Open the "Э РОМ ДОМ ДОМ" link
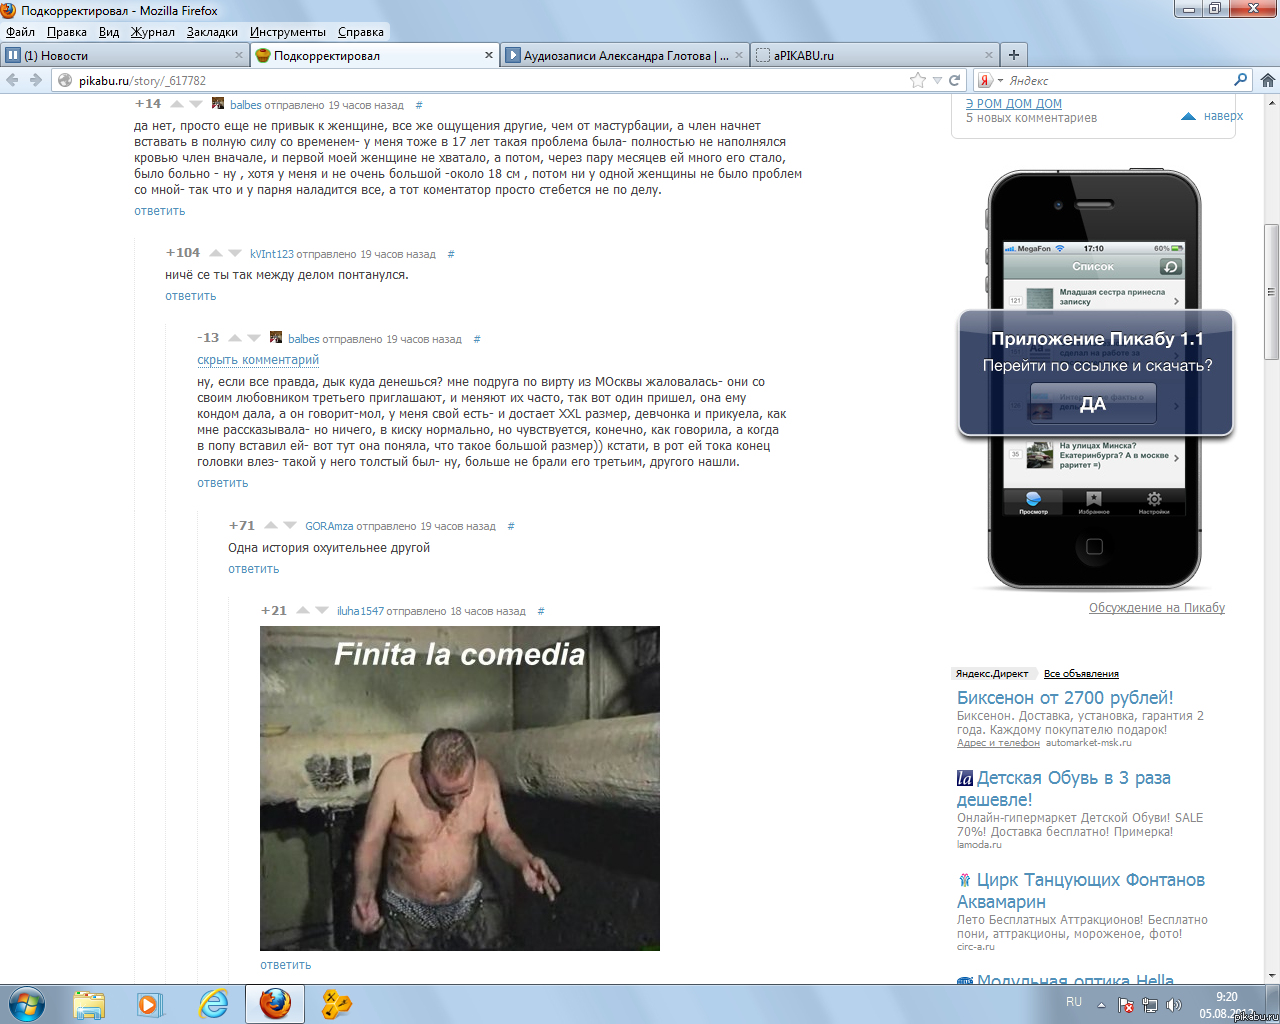This screenshot has width=1280, height=1024. [x=1014, y=104]
